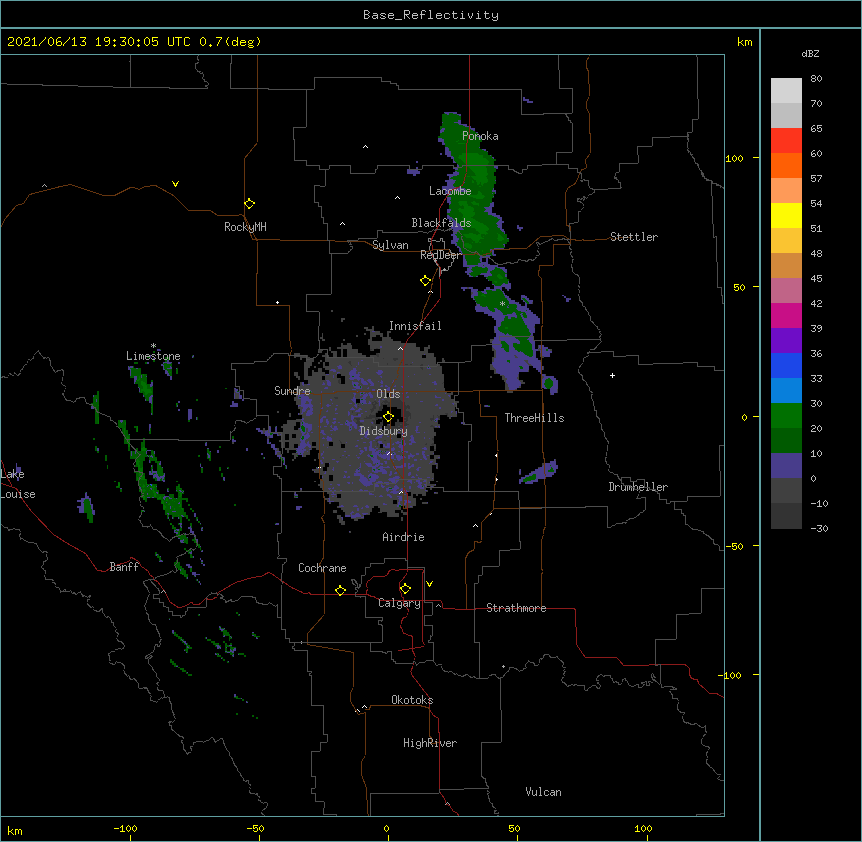Click the Cochrane label

[x=322, y=568]
